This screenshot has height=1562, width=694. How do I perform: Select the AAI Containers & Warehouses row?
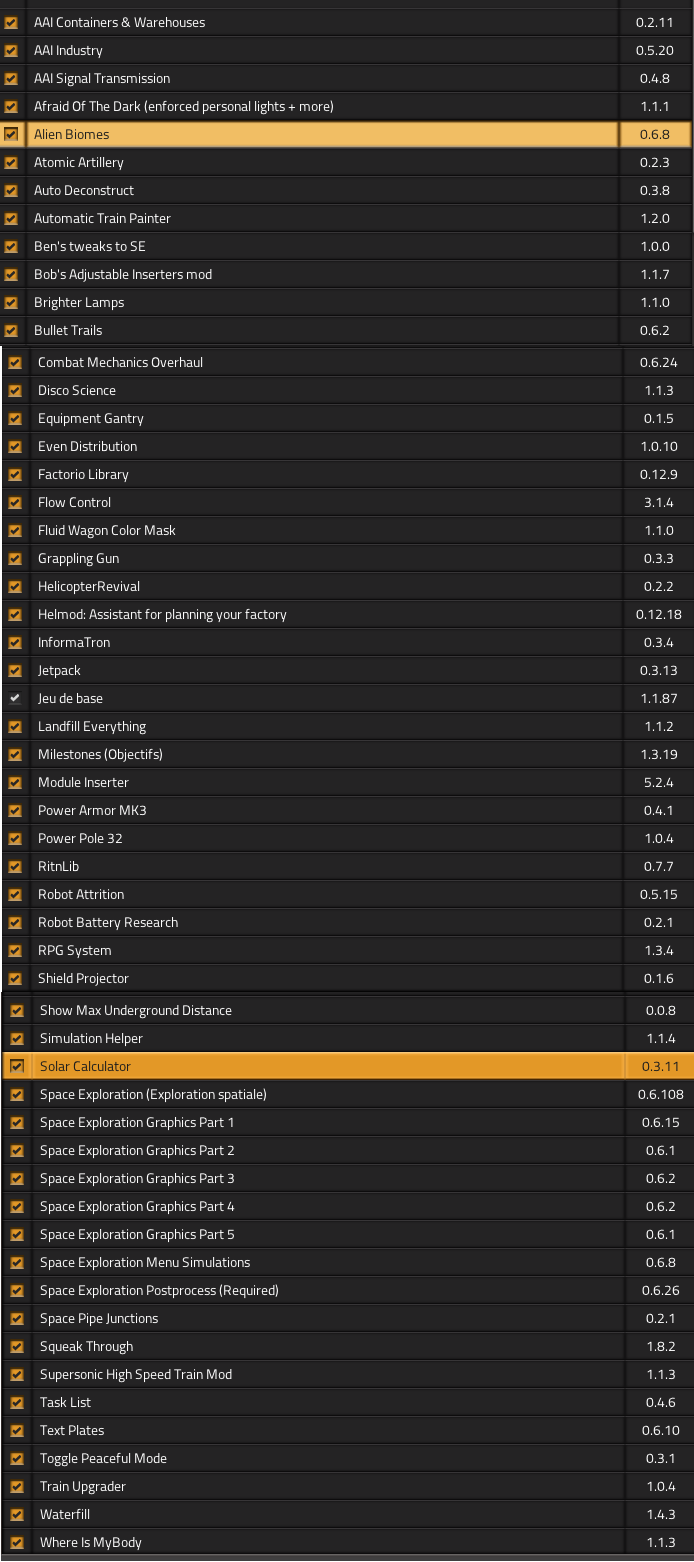click(x=322, y=22)
